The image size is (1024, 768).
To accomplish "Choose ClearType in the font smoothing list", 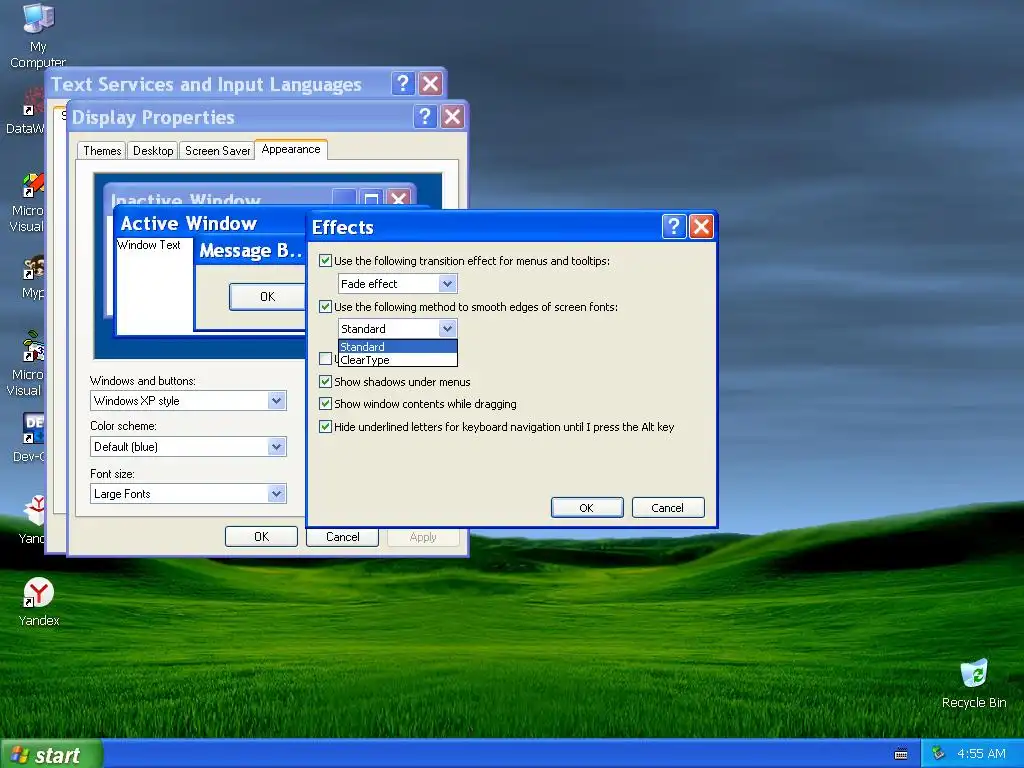I will [x=398, y=360].
